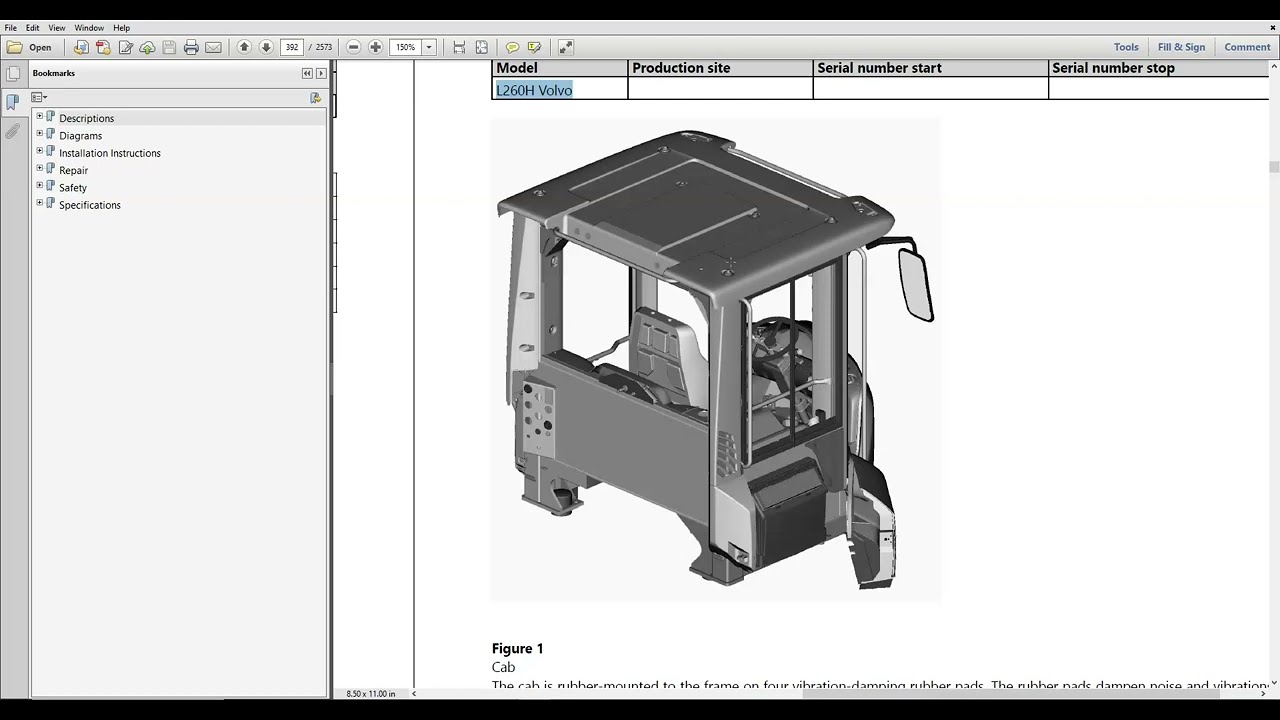The image size is (1280, 720).
Task: Click the horizontal scrollbar at bottom
Action: pyautogui.click(x=1012, y=693)
